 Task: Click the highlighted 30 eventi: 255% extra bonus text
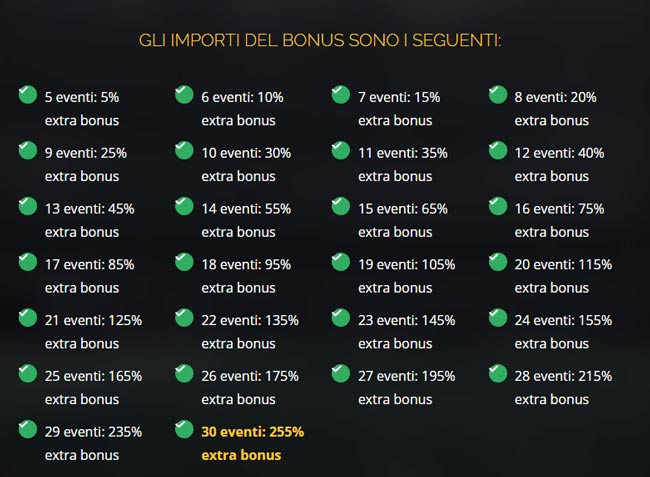click(x=252, y=443)
